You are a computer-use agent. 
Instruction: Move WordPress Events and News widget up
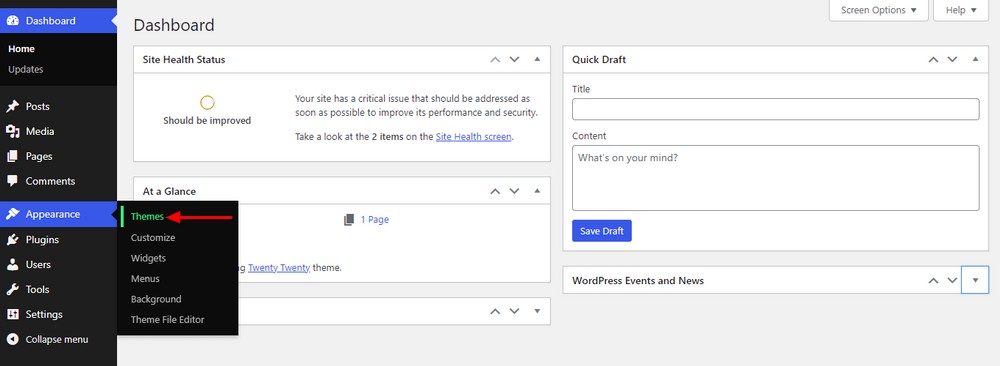933,280
